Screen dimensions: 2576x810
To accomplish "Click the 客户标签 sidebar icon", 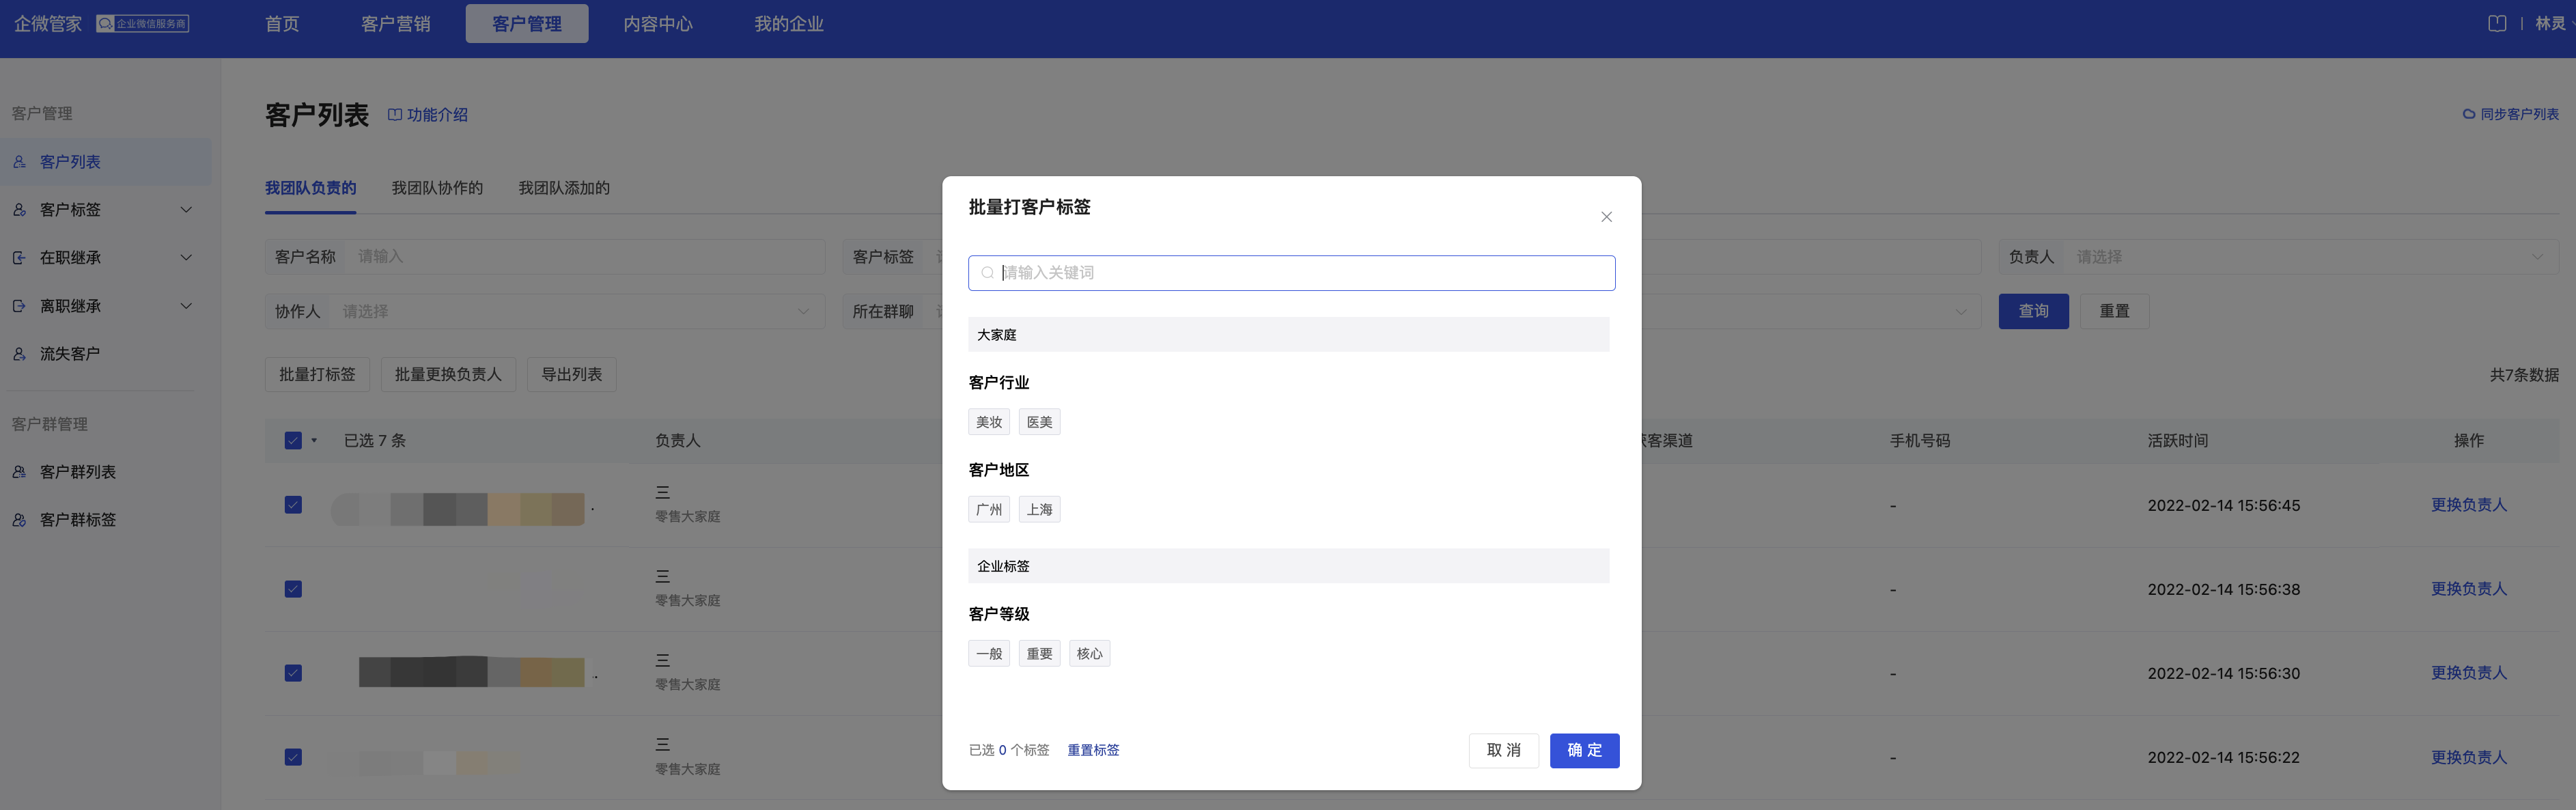I will pos(19,210).
